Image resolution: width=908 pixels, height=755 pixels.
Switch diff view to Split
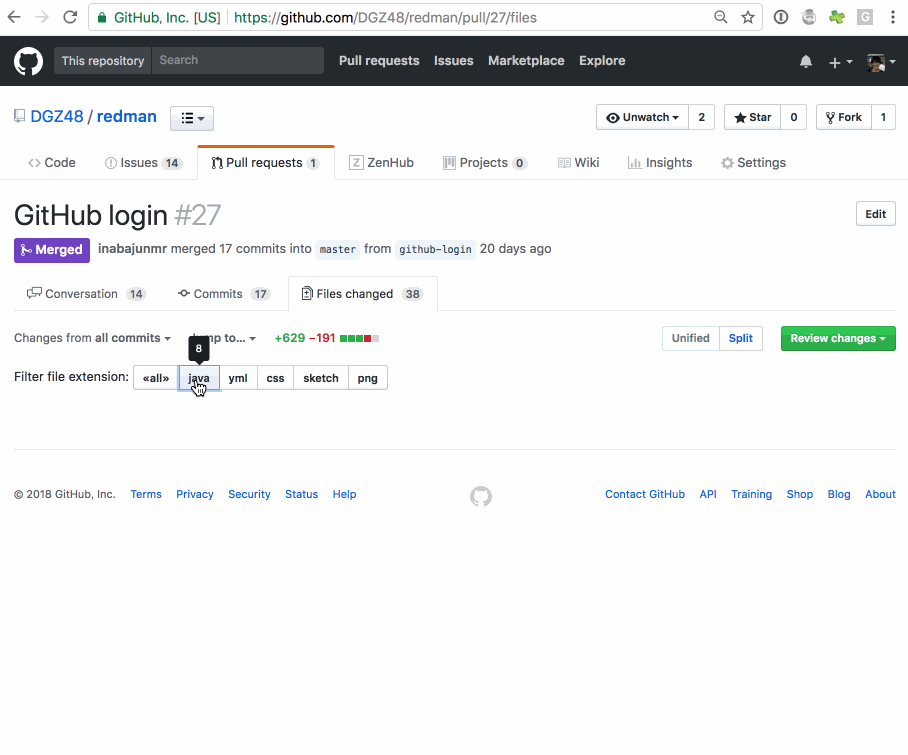tap(741, 338)
